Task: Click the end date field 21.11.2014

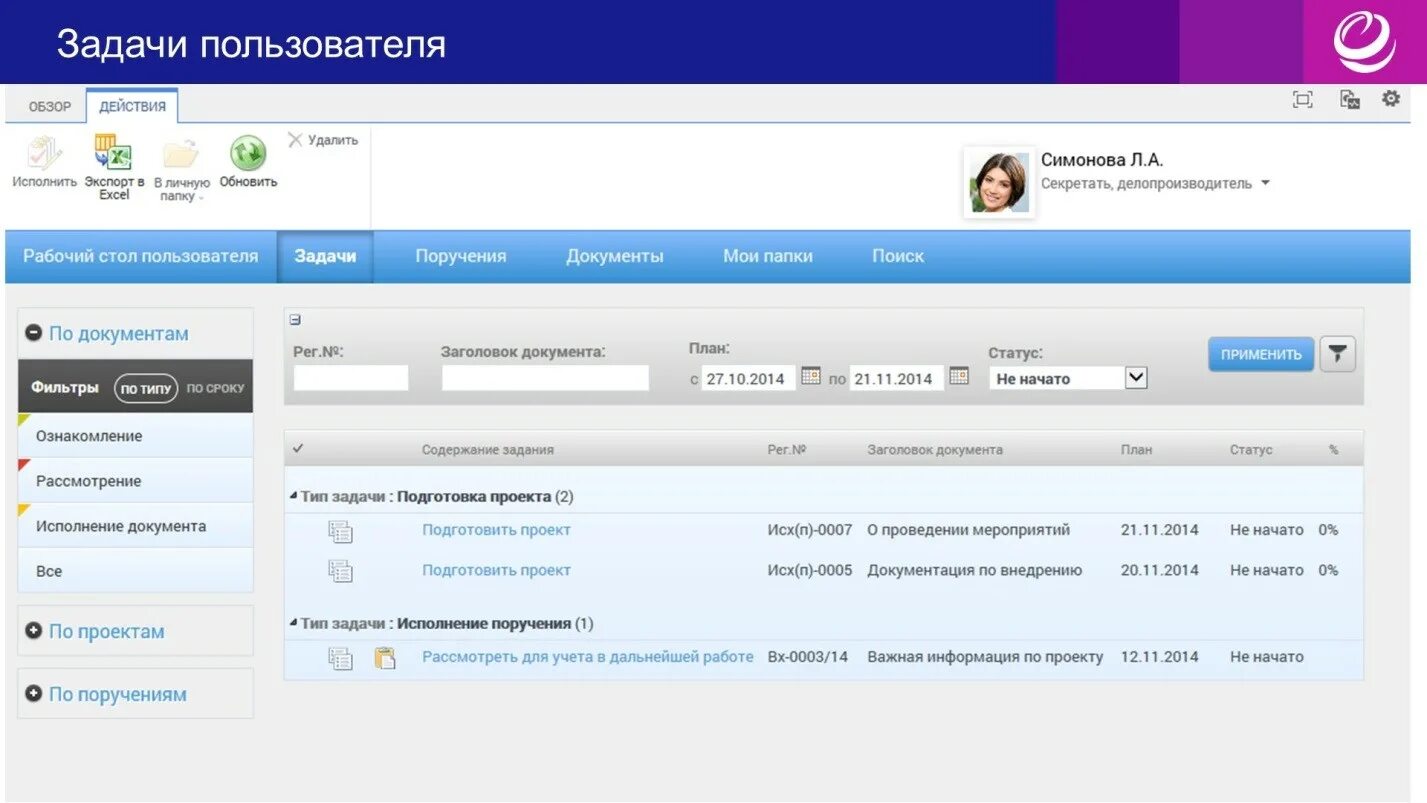Action: [896, 378]
